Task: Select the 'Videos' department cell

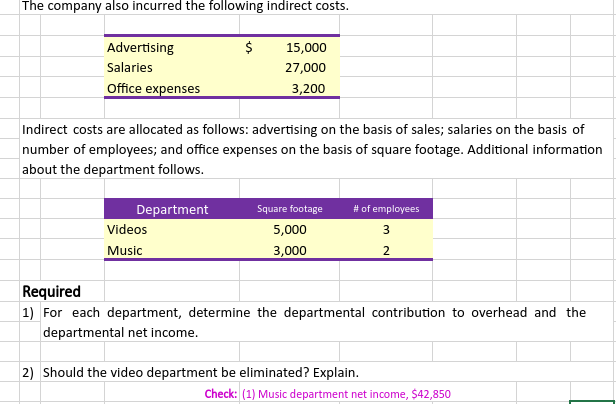Action: tap(172, 229)
